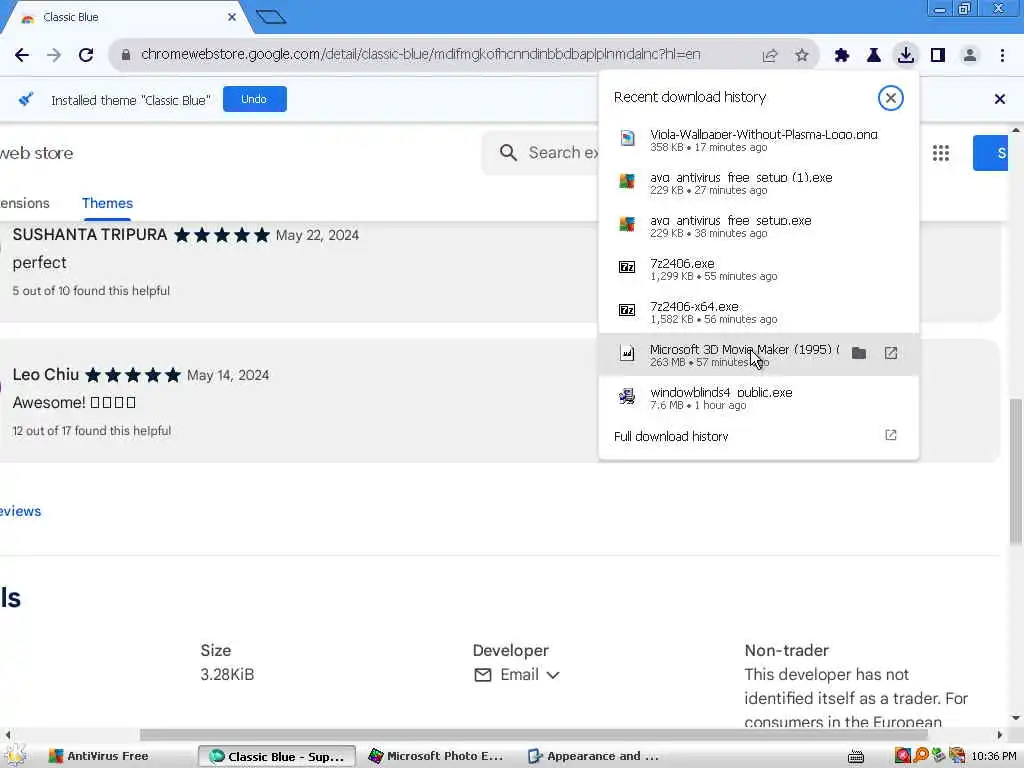
Task: Click the on-screen keyboard tray icon
Action: [856, 756]
